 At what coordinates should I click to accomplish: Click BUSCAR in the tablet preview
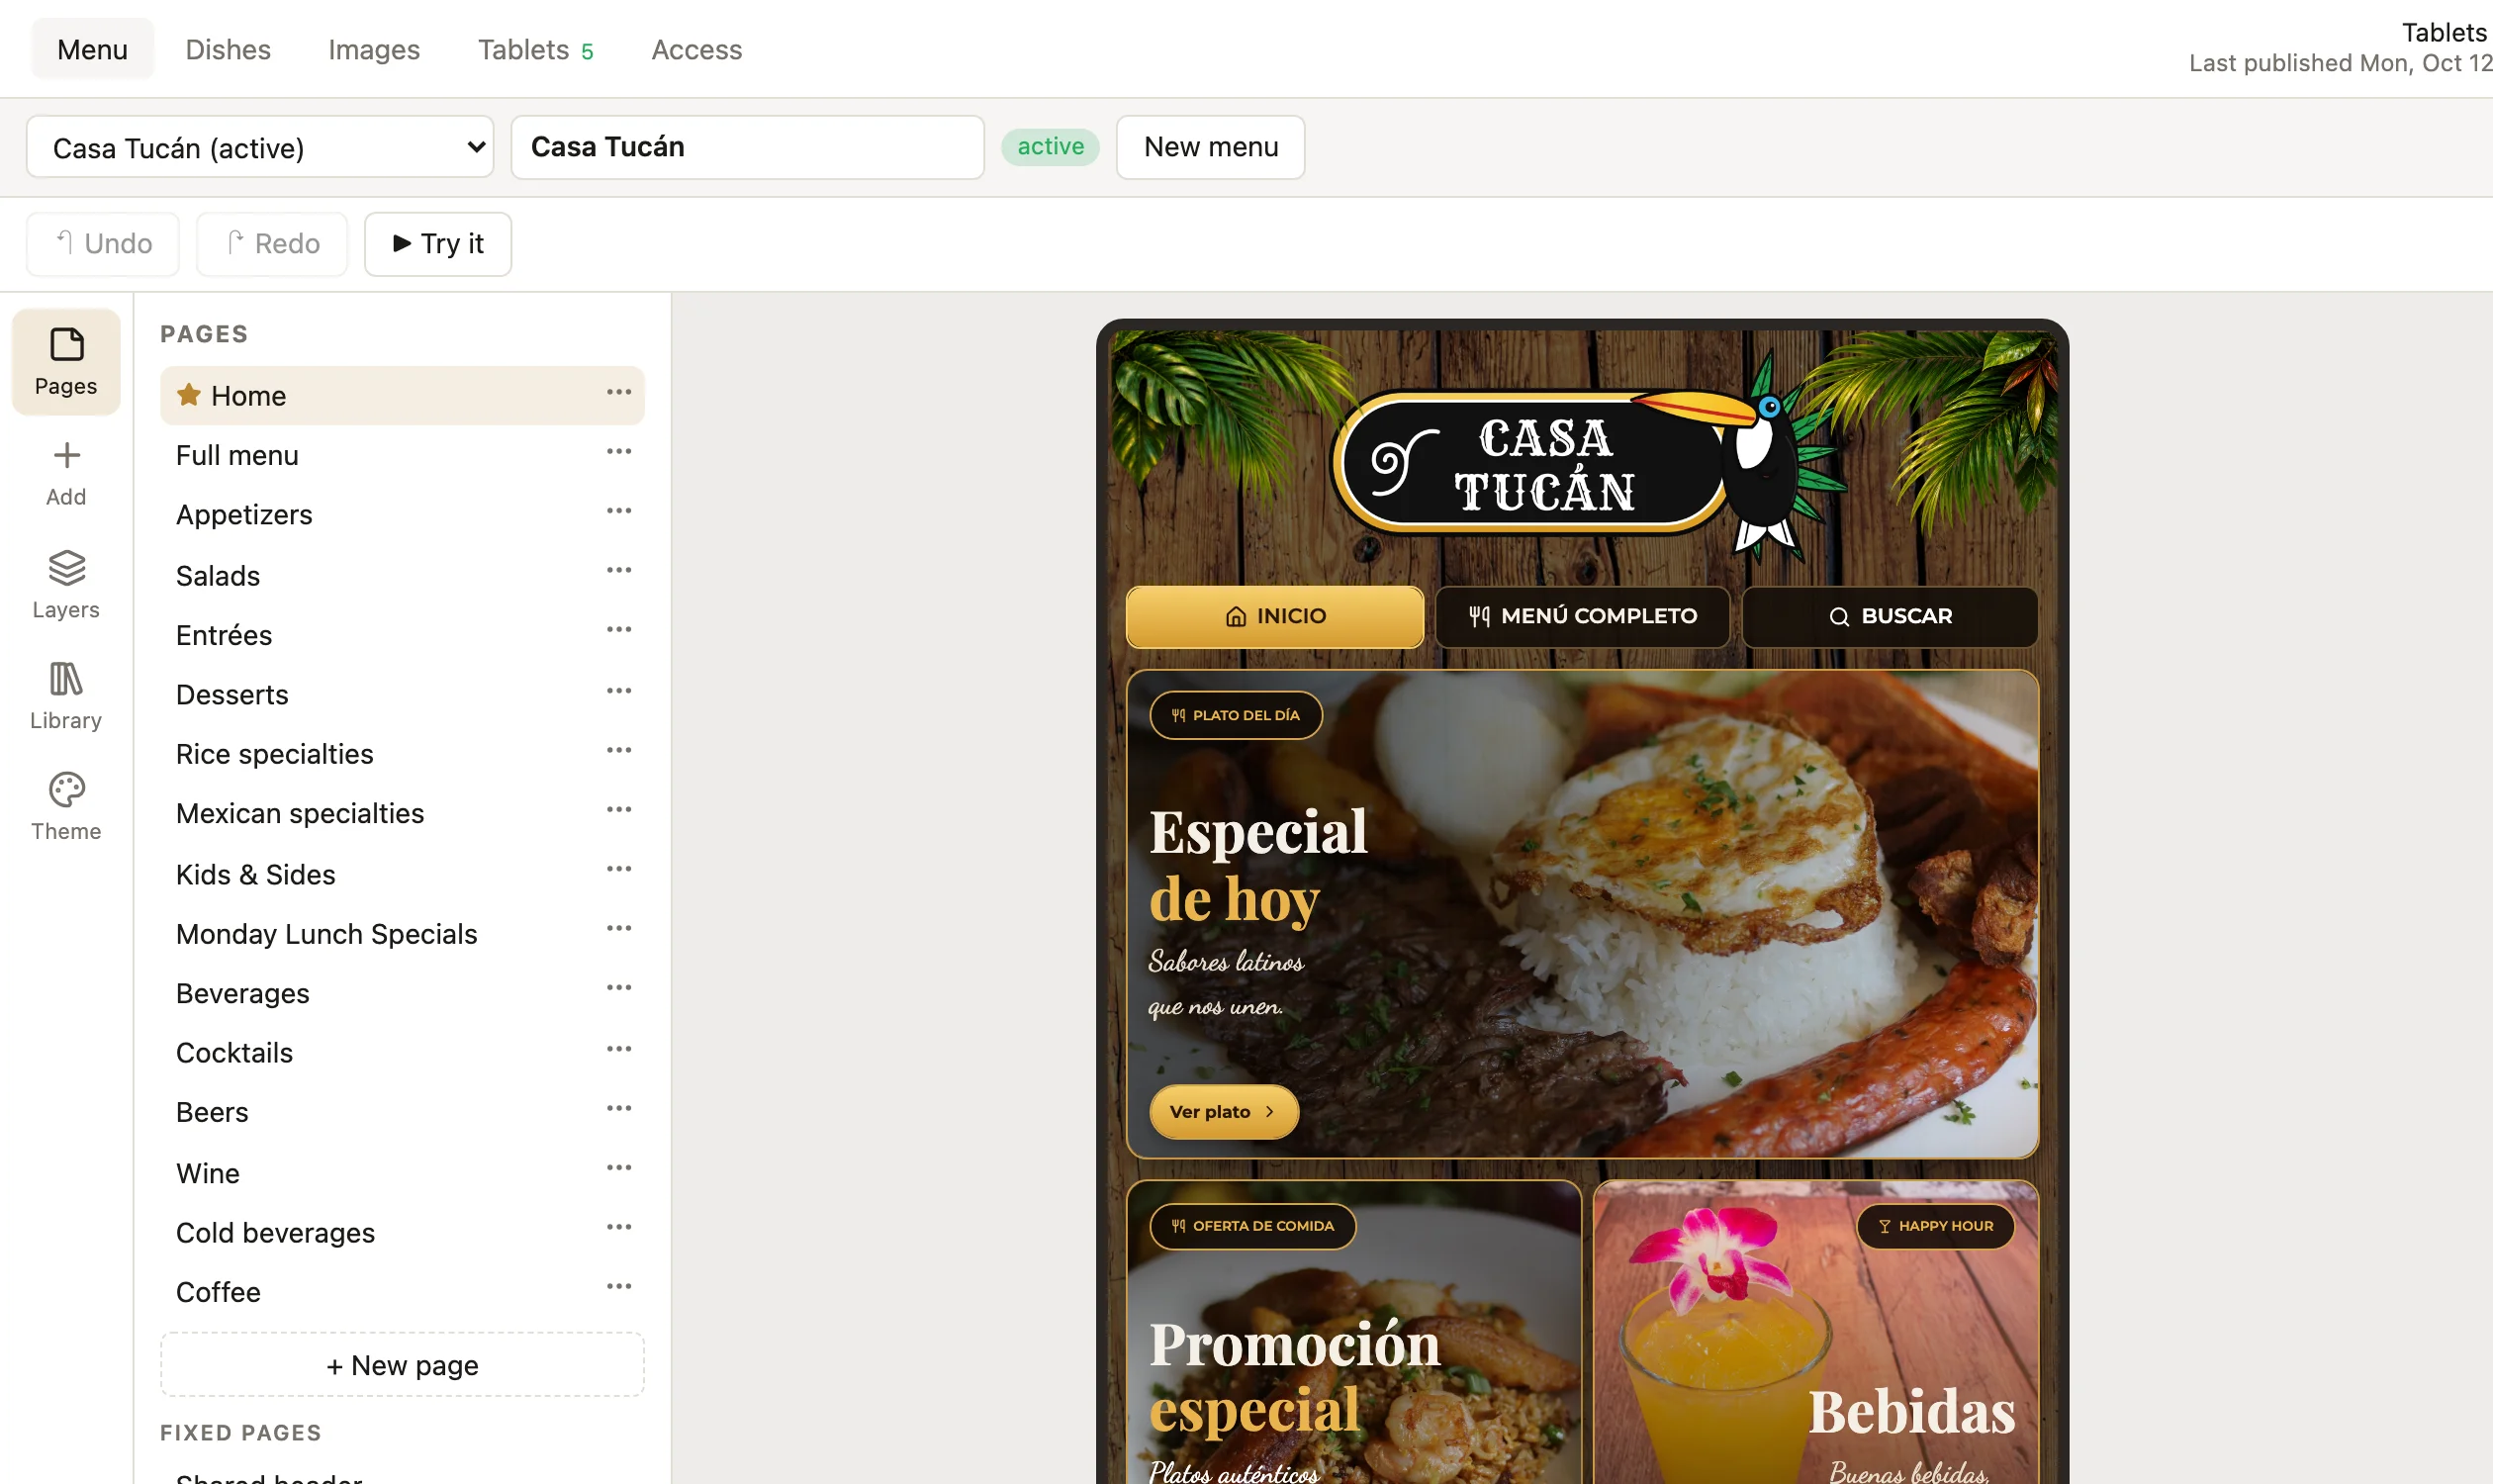click(1890, 617)
